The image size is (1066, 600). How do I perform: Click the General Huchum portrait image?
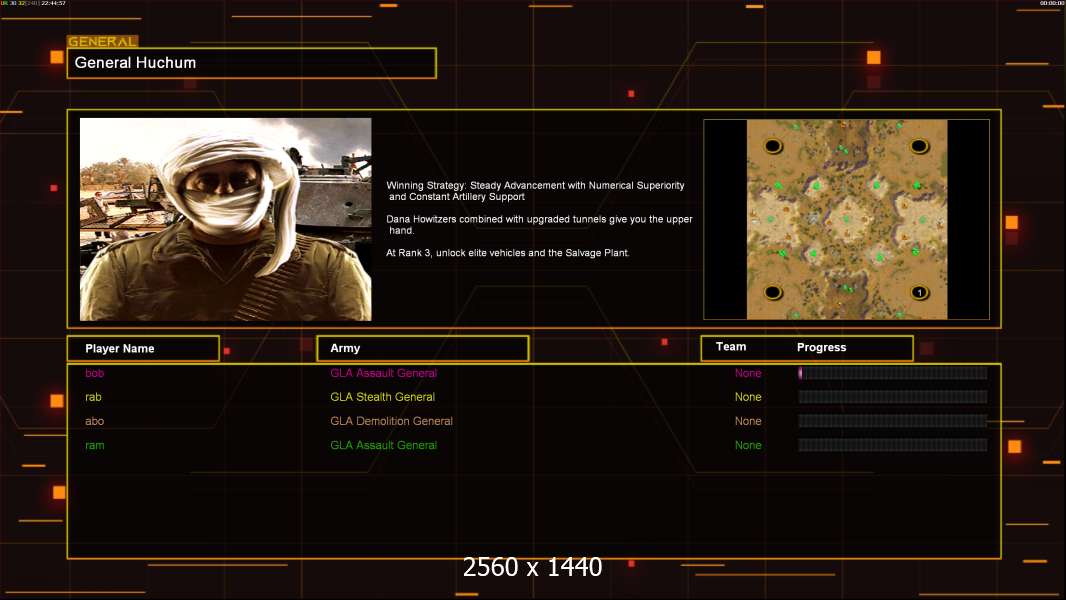[225, 219]
